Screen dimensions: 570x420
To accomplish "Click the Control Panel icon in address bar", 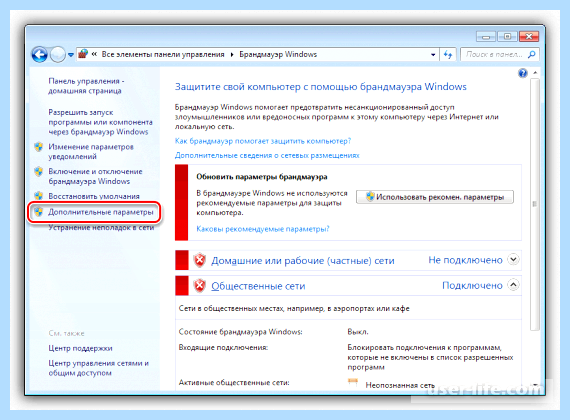I will pos(83,54).
